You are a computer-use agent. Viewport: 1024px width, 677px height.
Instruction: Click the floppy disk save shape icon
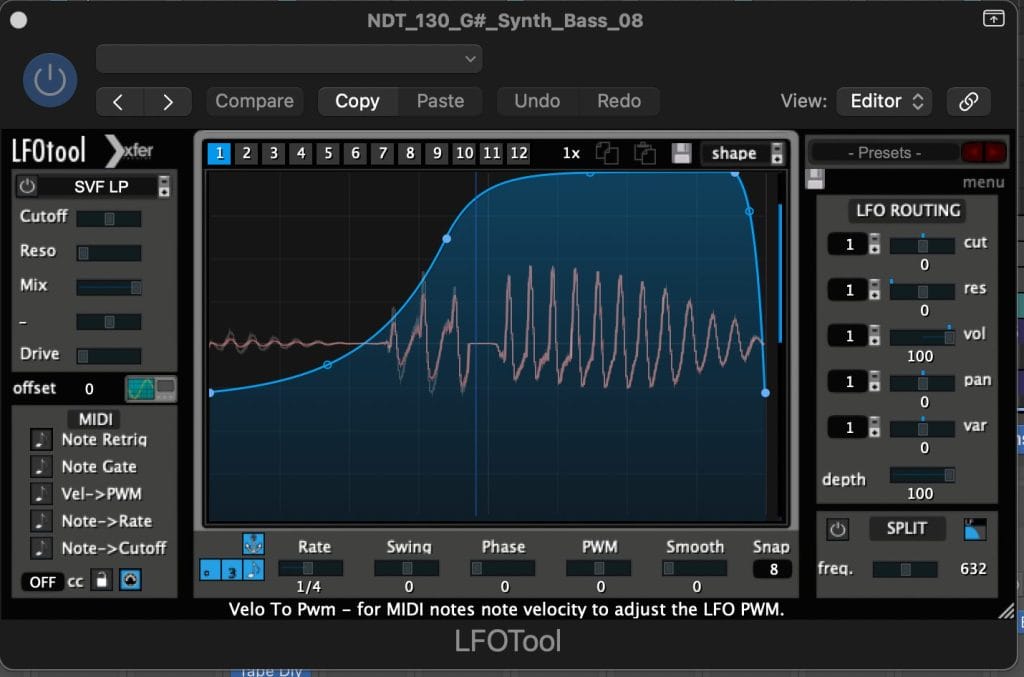(x=681, y=153)
